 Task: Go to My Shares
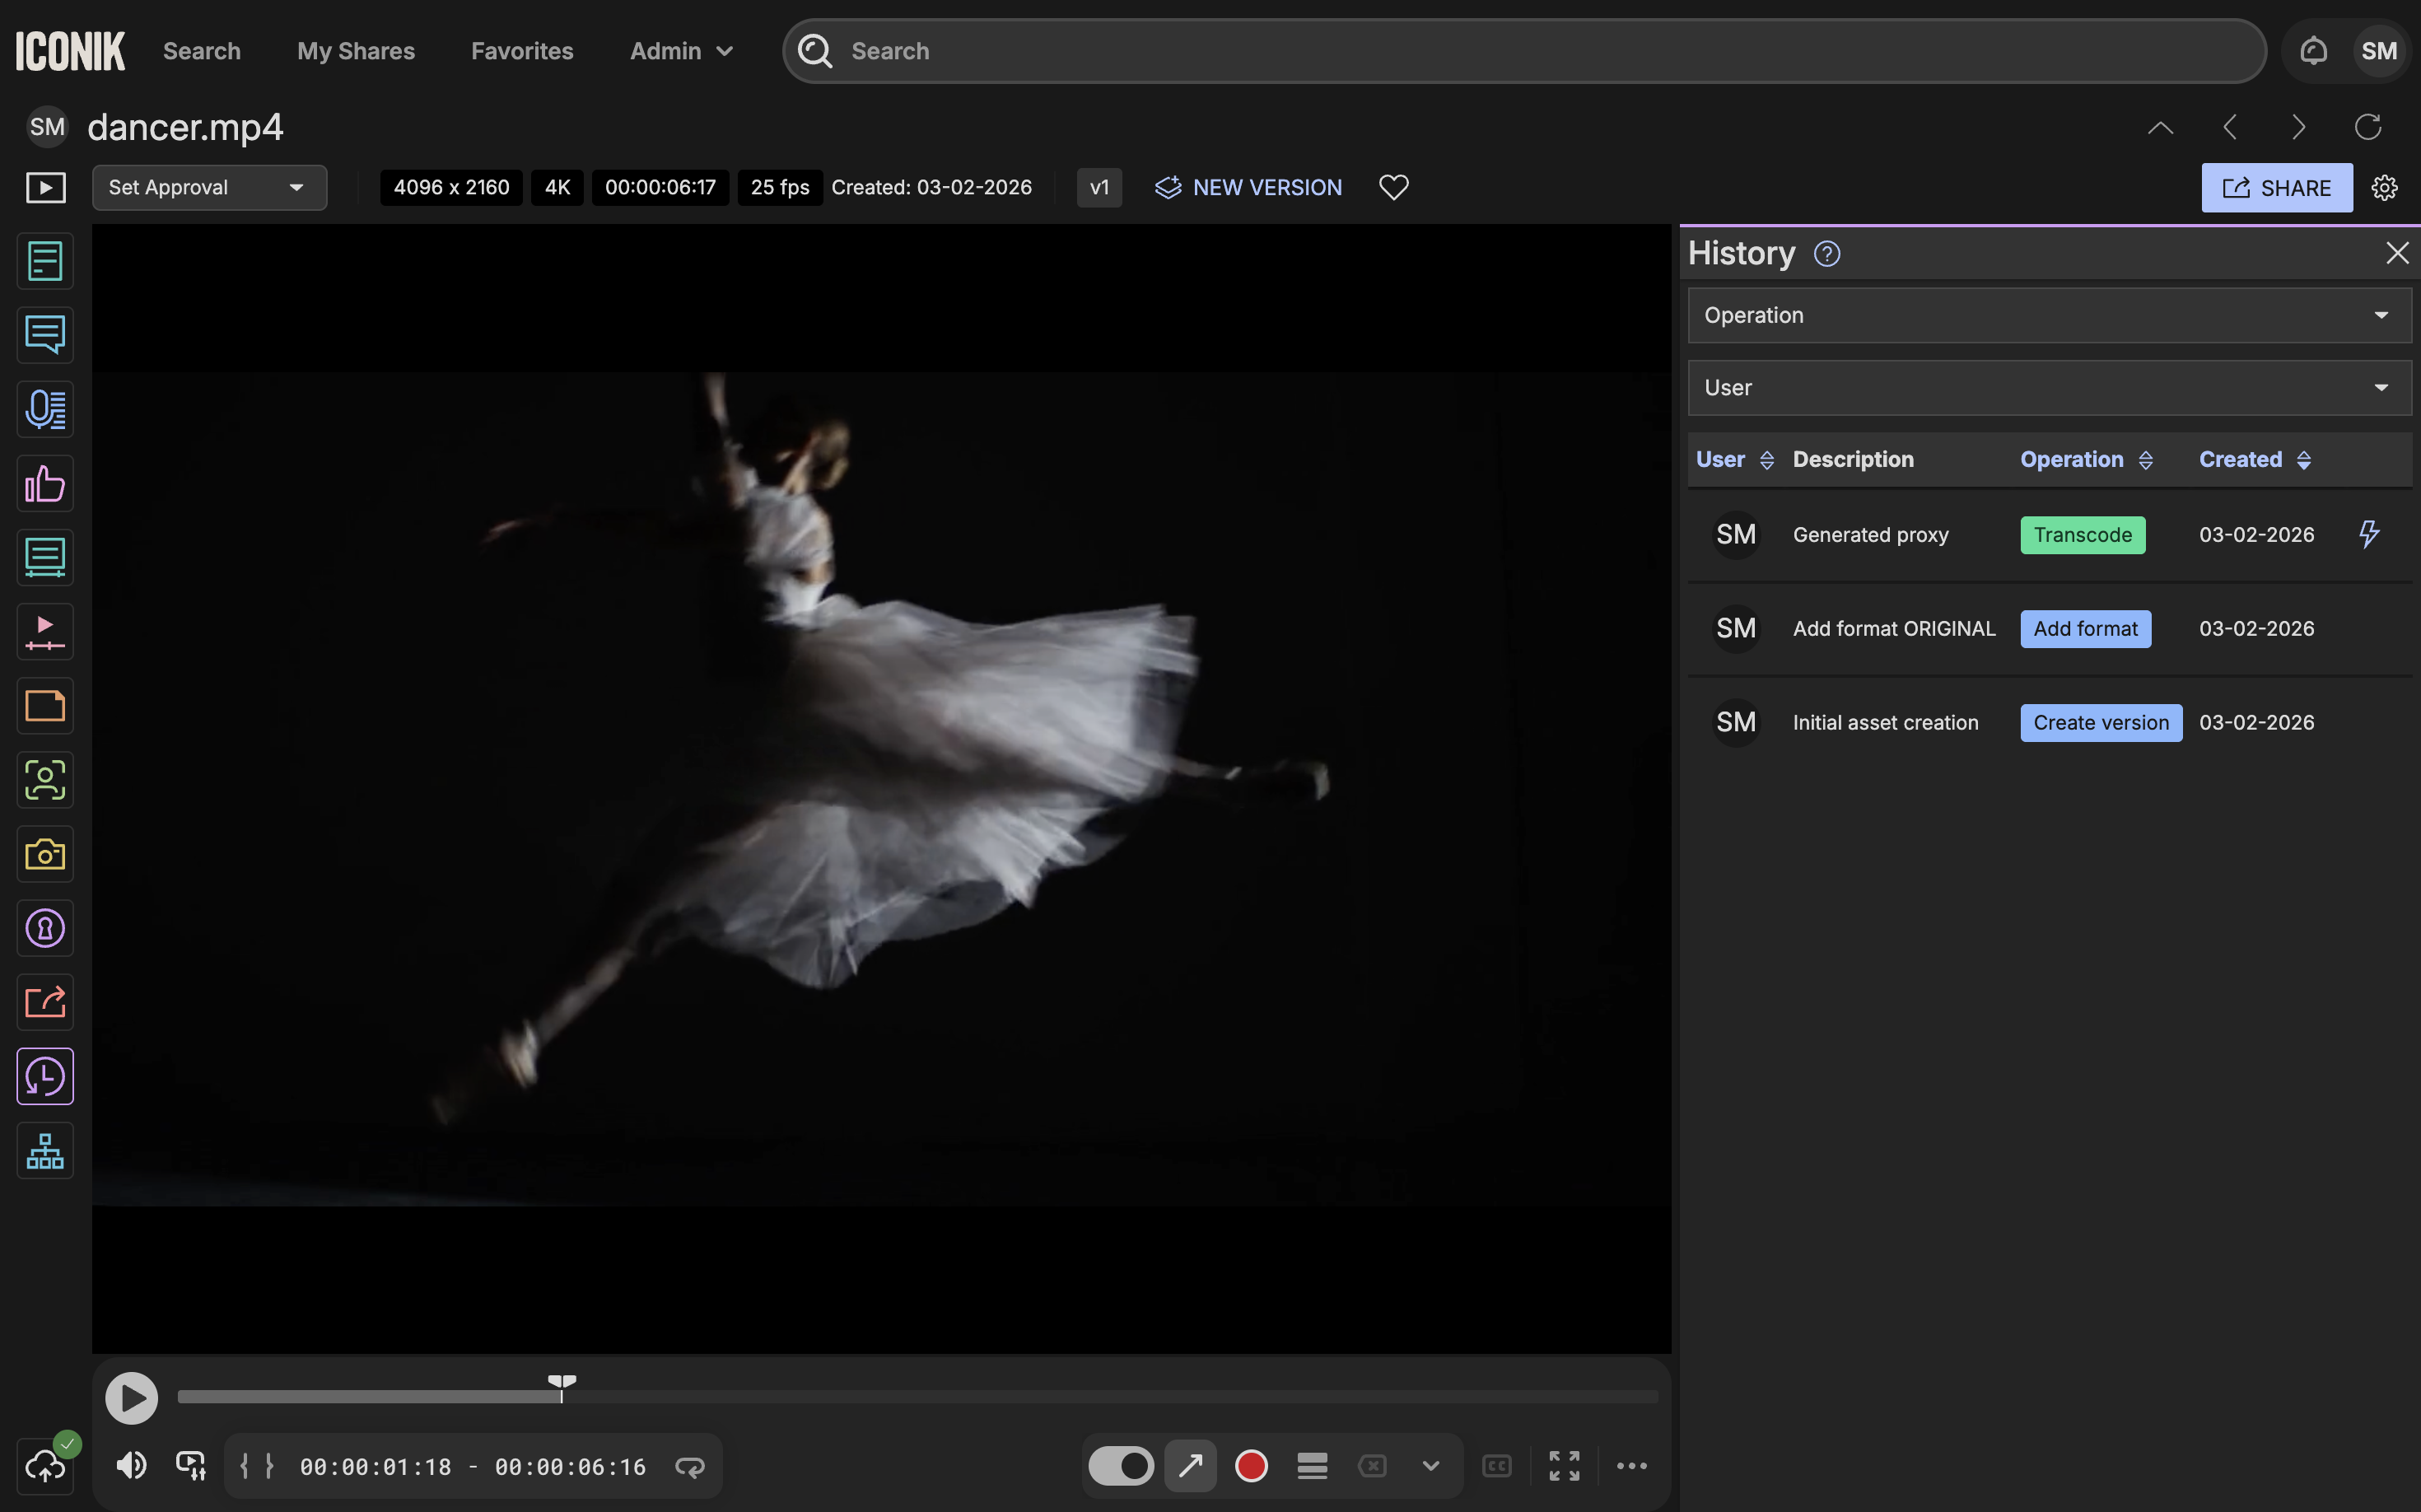[356, 51]
